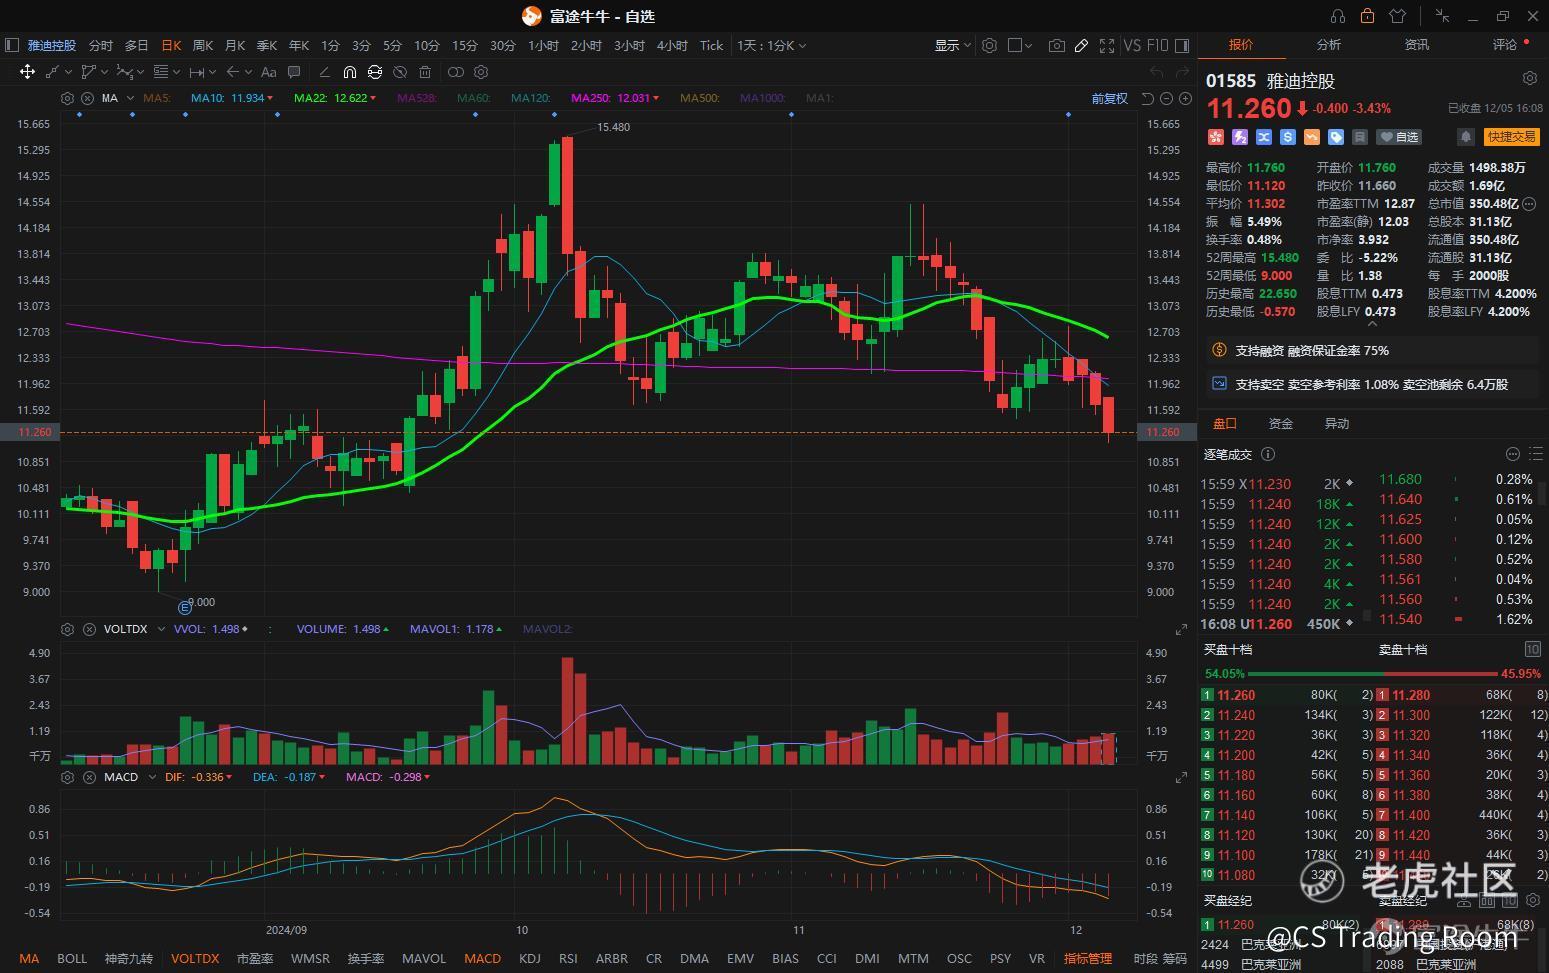Select the 资金 capital flow tab
The width and height of the screenshot is (1549, 973).
pyautogui.click(x=1280, y=424)
